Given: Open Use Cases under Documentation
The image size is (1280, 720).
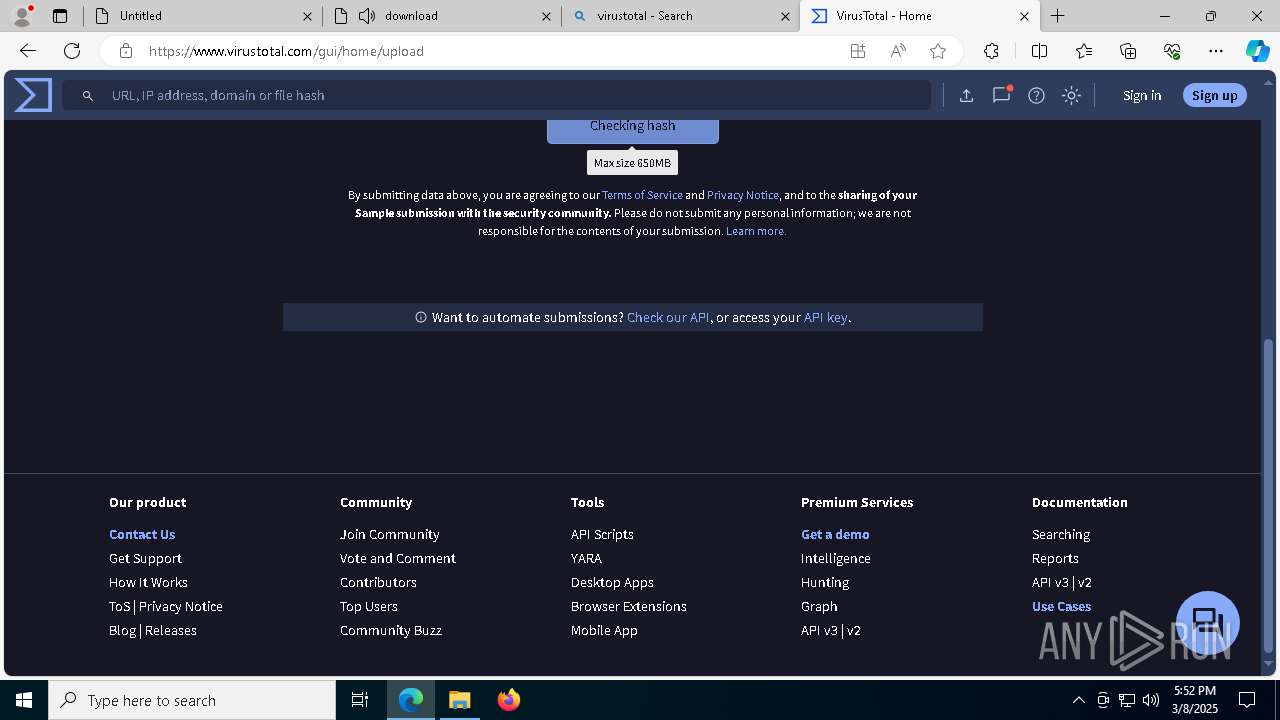Looking at the screenshot, I should (x=1061, y=606).
